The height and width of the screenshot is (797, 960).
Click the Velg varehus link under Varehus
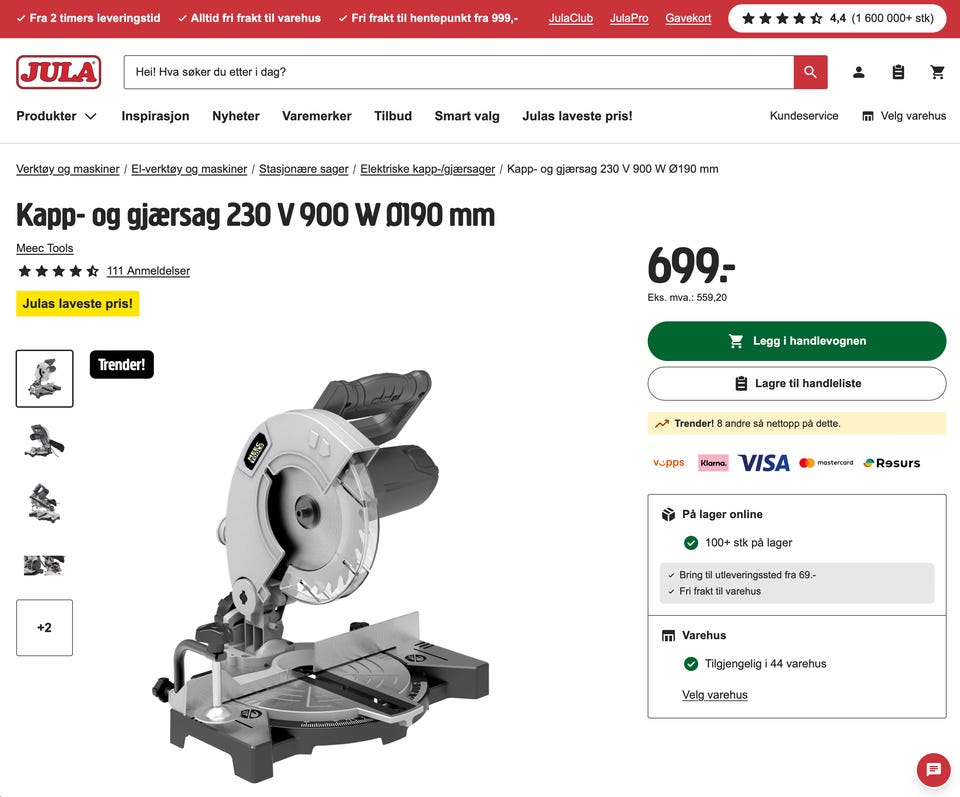(714, 695)
